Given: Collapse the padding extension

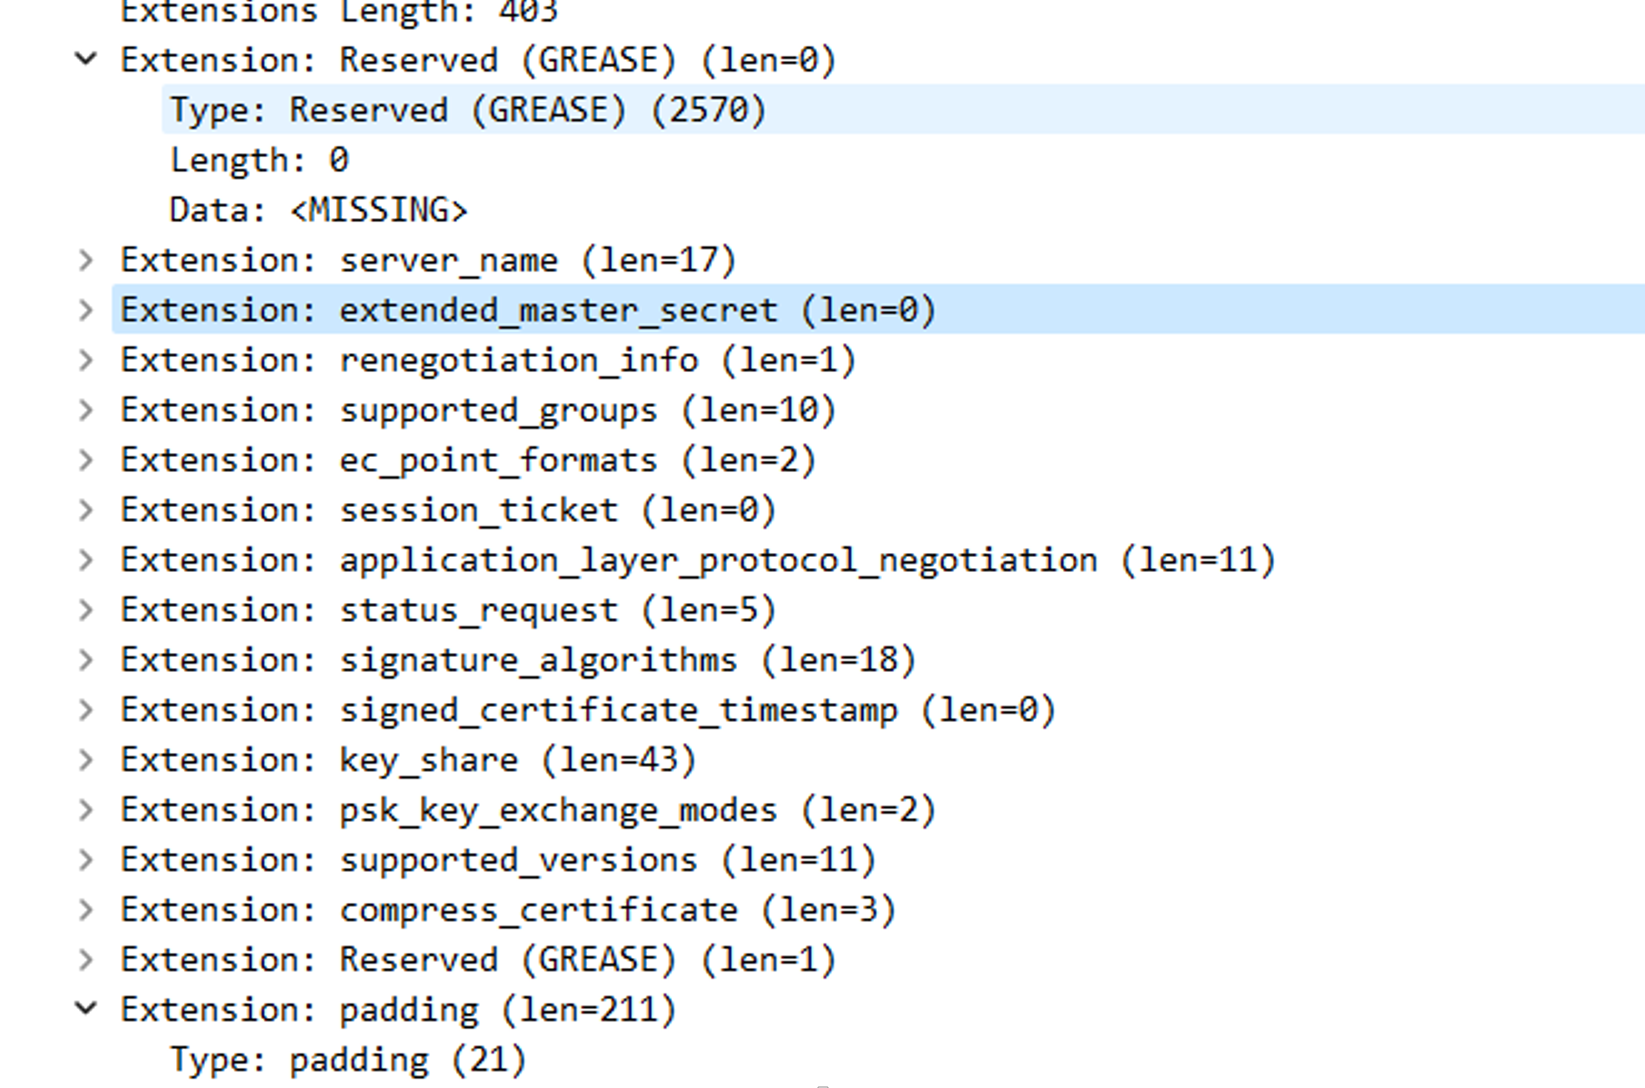Looking at the screenshot, I should 86,1010.
